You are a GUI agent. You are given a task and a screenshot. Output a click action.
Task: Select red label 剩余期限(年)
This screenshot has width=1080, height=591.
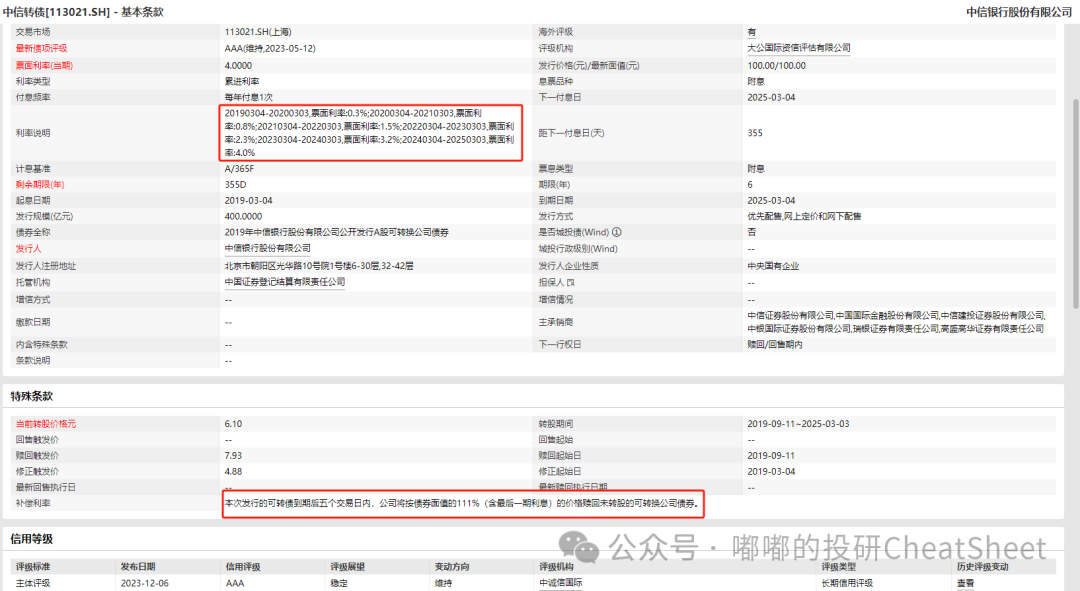40,185
